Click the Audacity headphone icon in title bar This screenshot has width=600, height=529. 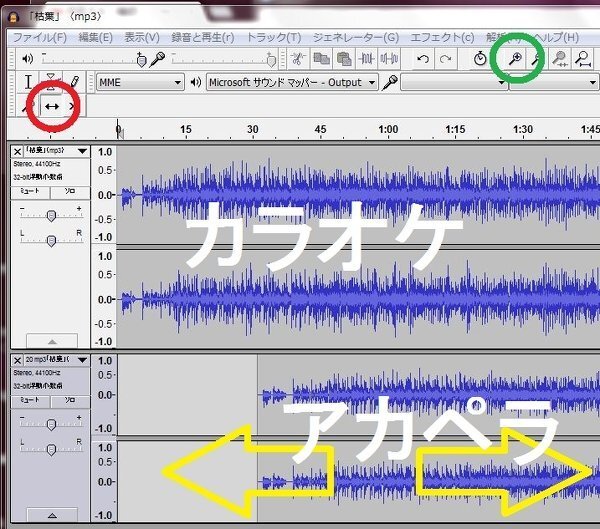pyautogui.click(x=13, y=17)
